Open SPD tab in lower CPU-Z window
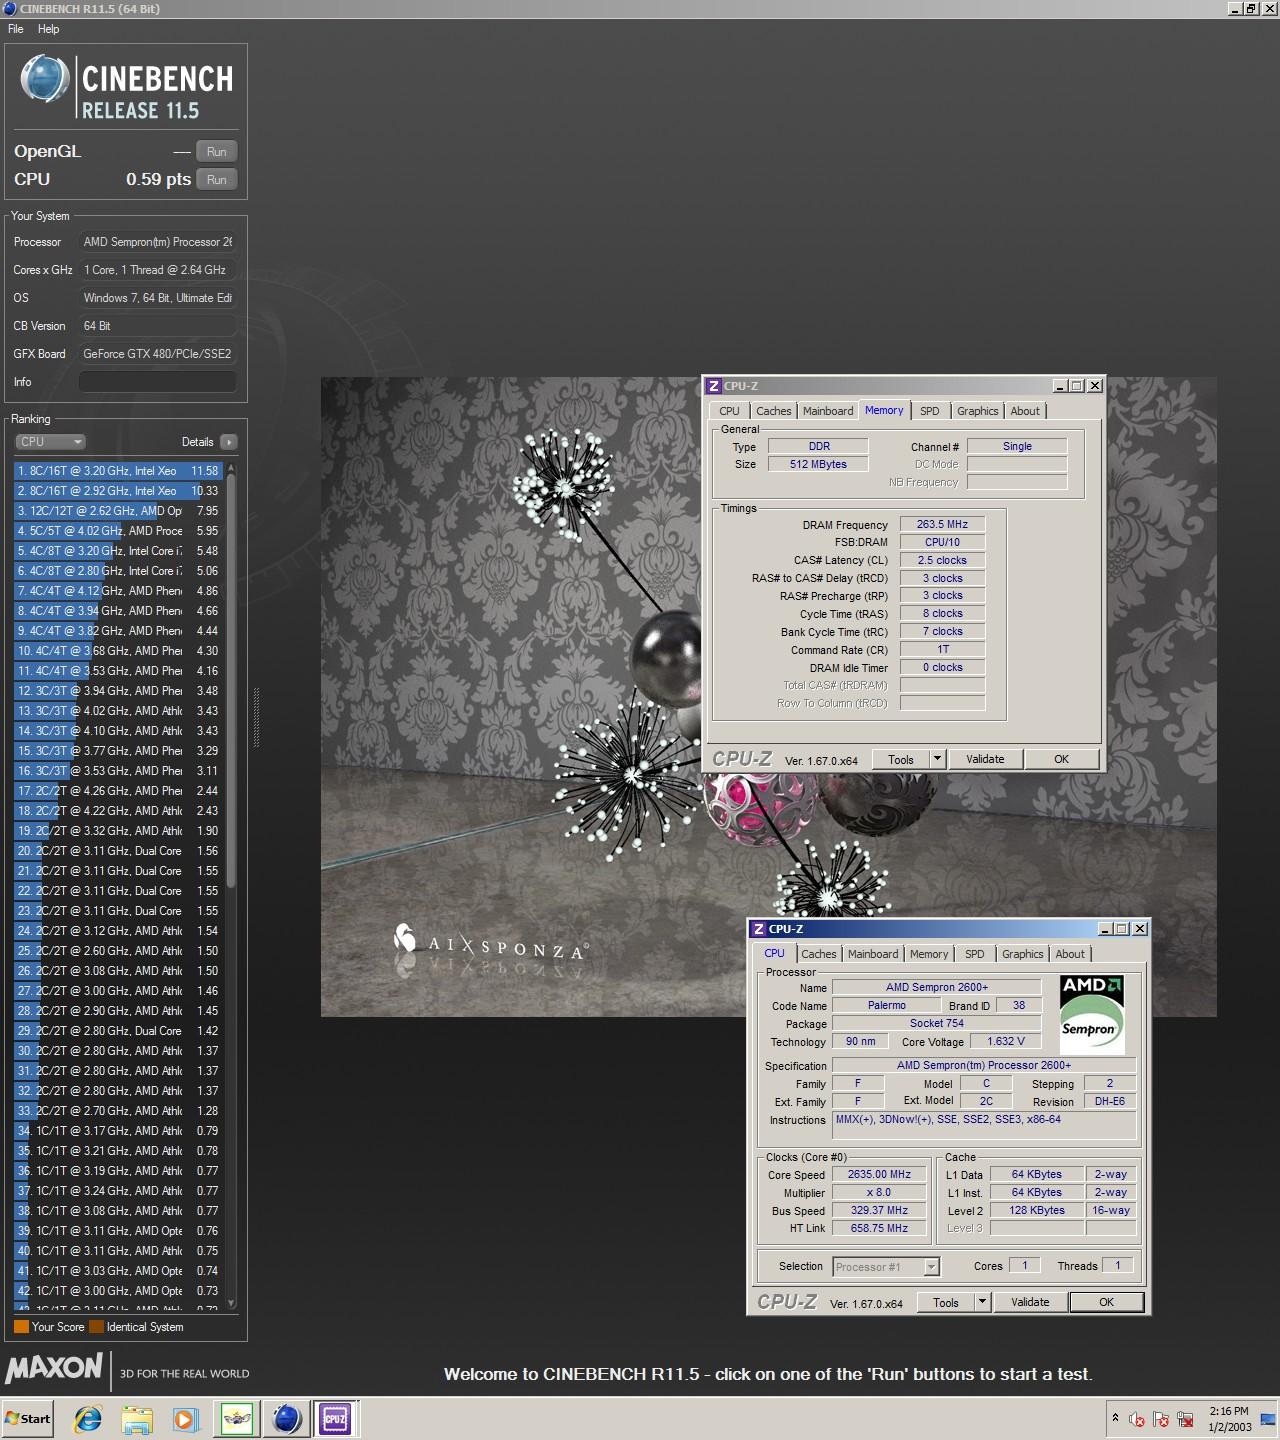 point(975,954)
